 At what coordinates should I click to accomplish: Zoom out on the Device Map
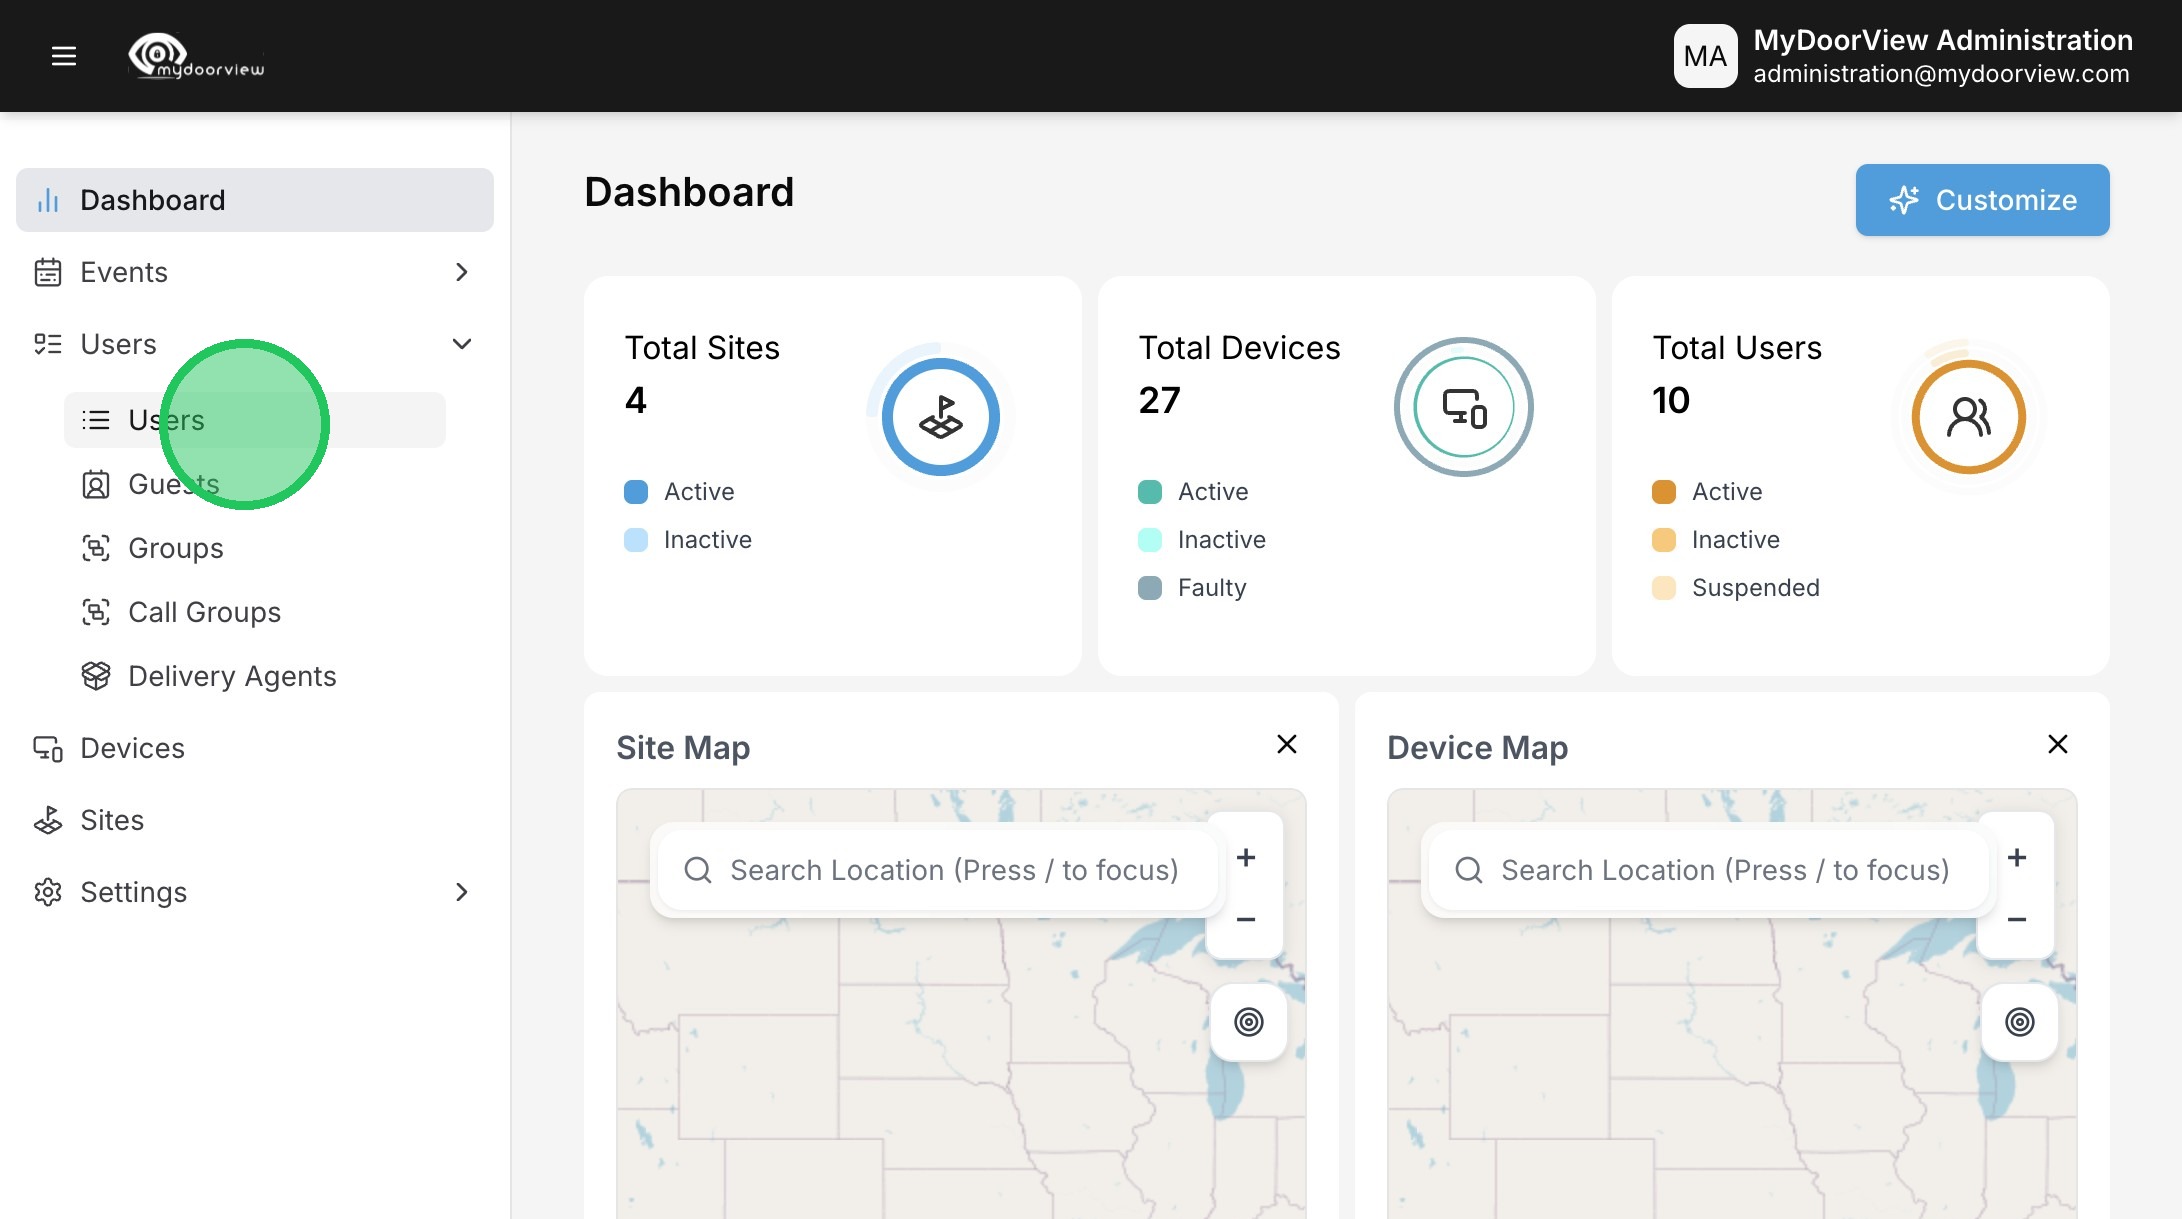(2017, 919)
